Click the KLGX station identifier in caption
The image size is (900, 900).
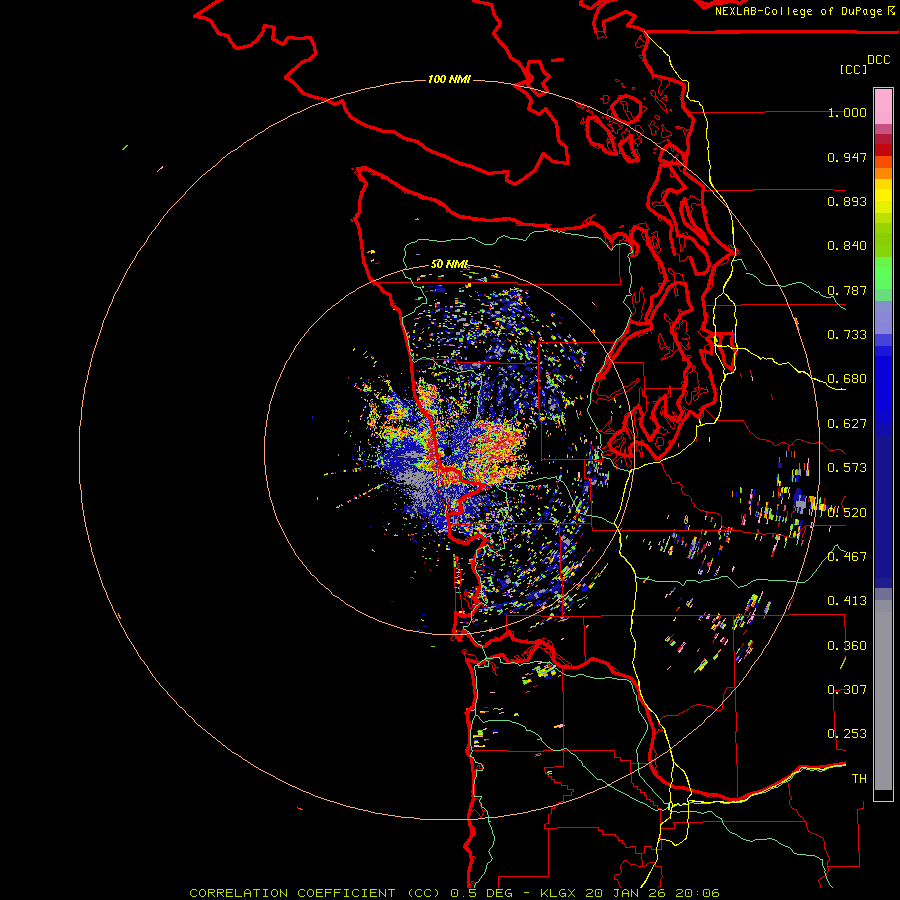559,893
